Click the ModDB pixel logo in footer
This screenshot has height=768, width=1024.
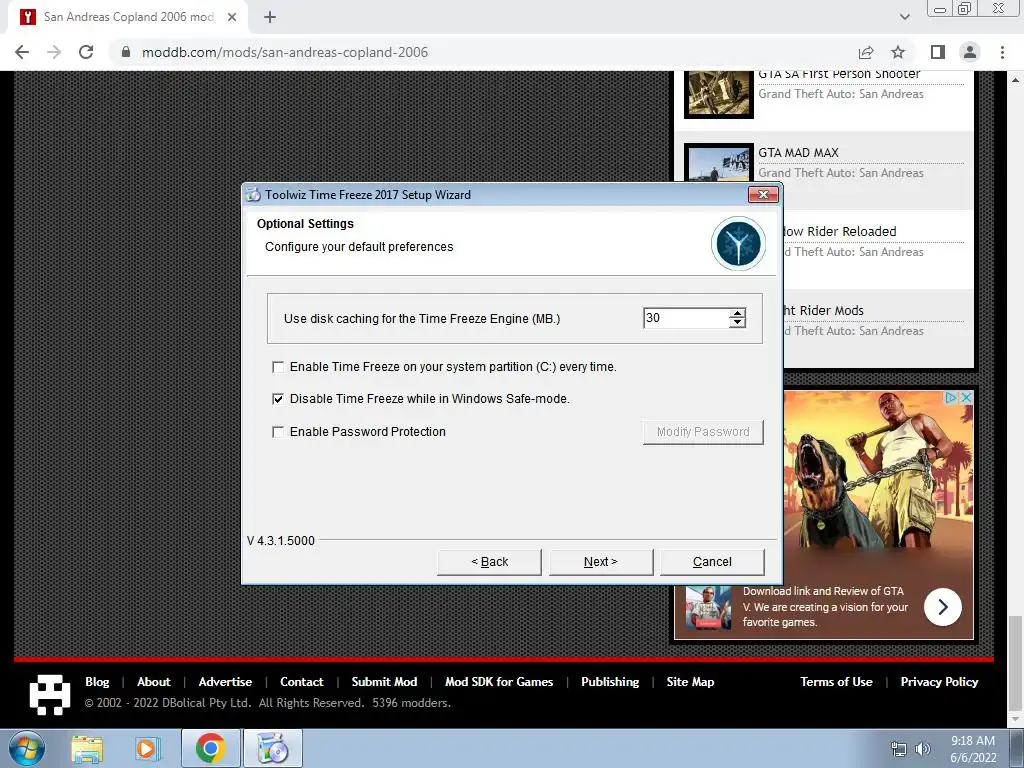tap(50, 694)
